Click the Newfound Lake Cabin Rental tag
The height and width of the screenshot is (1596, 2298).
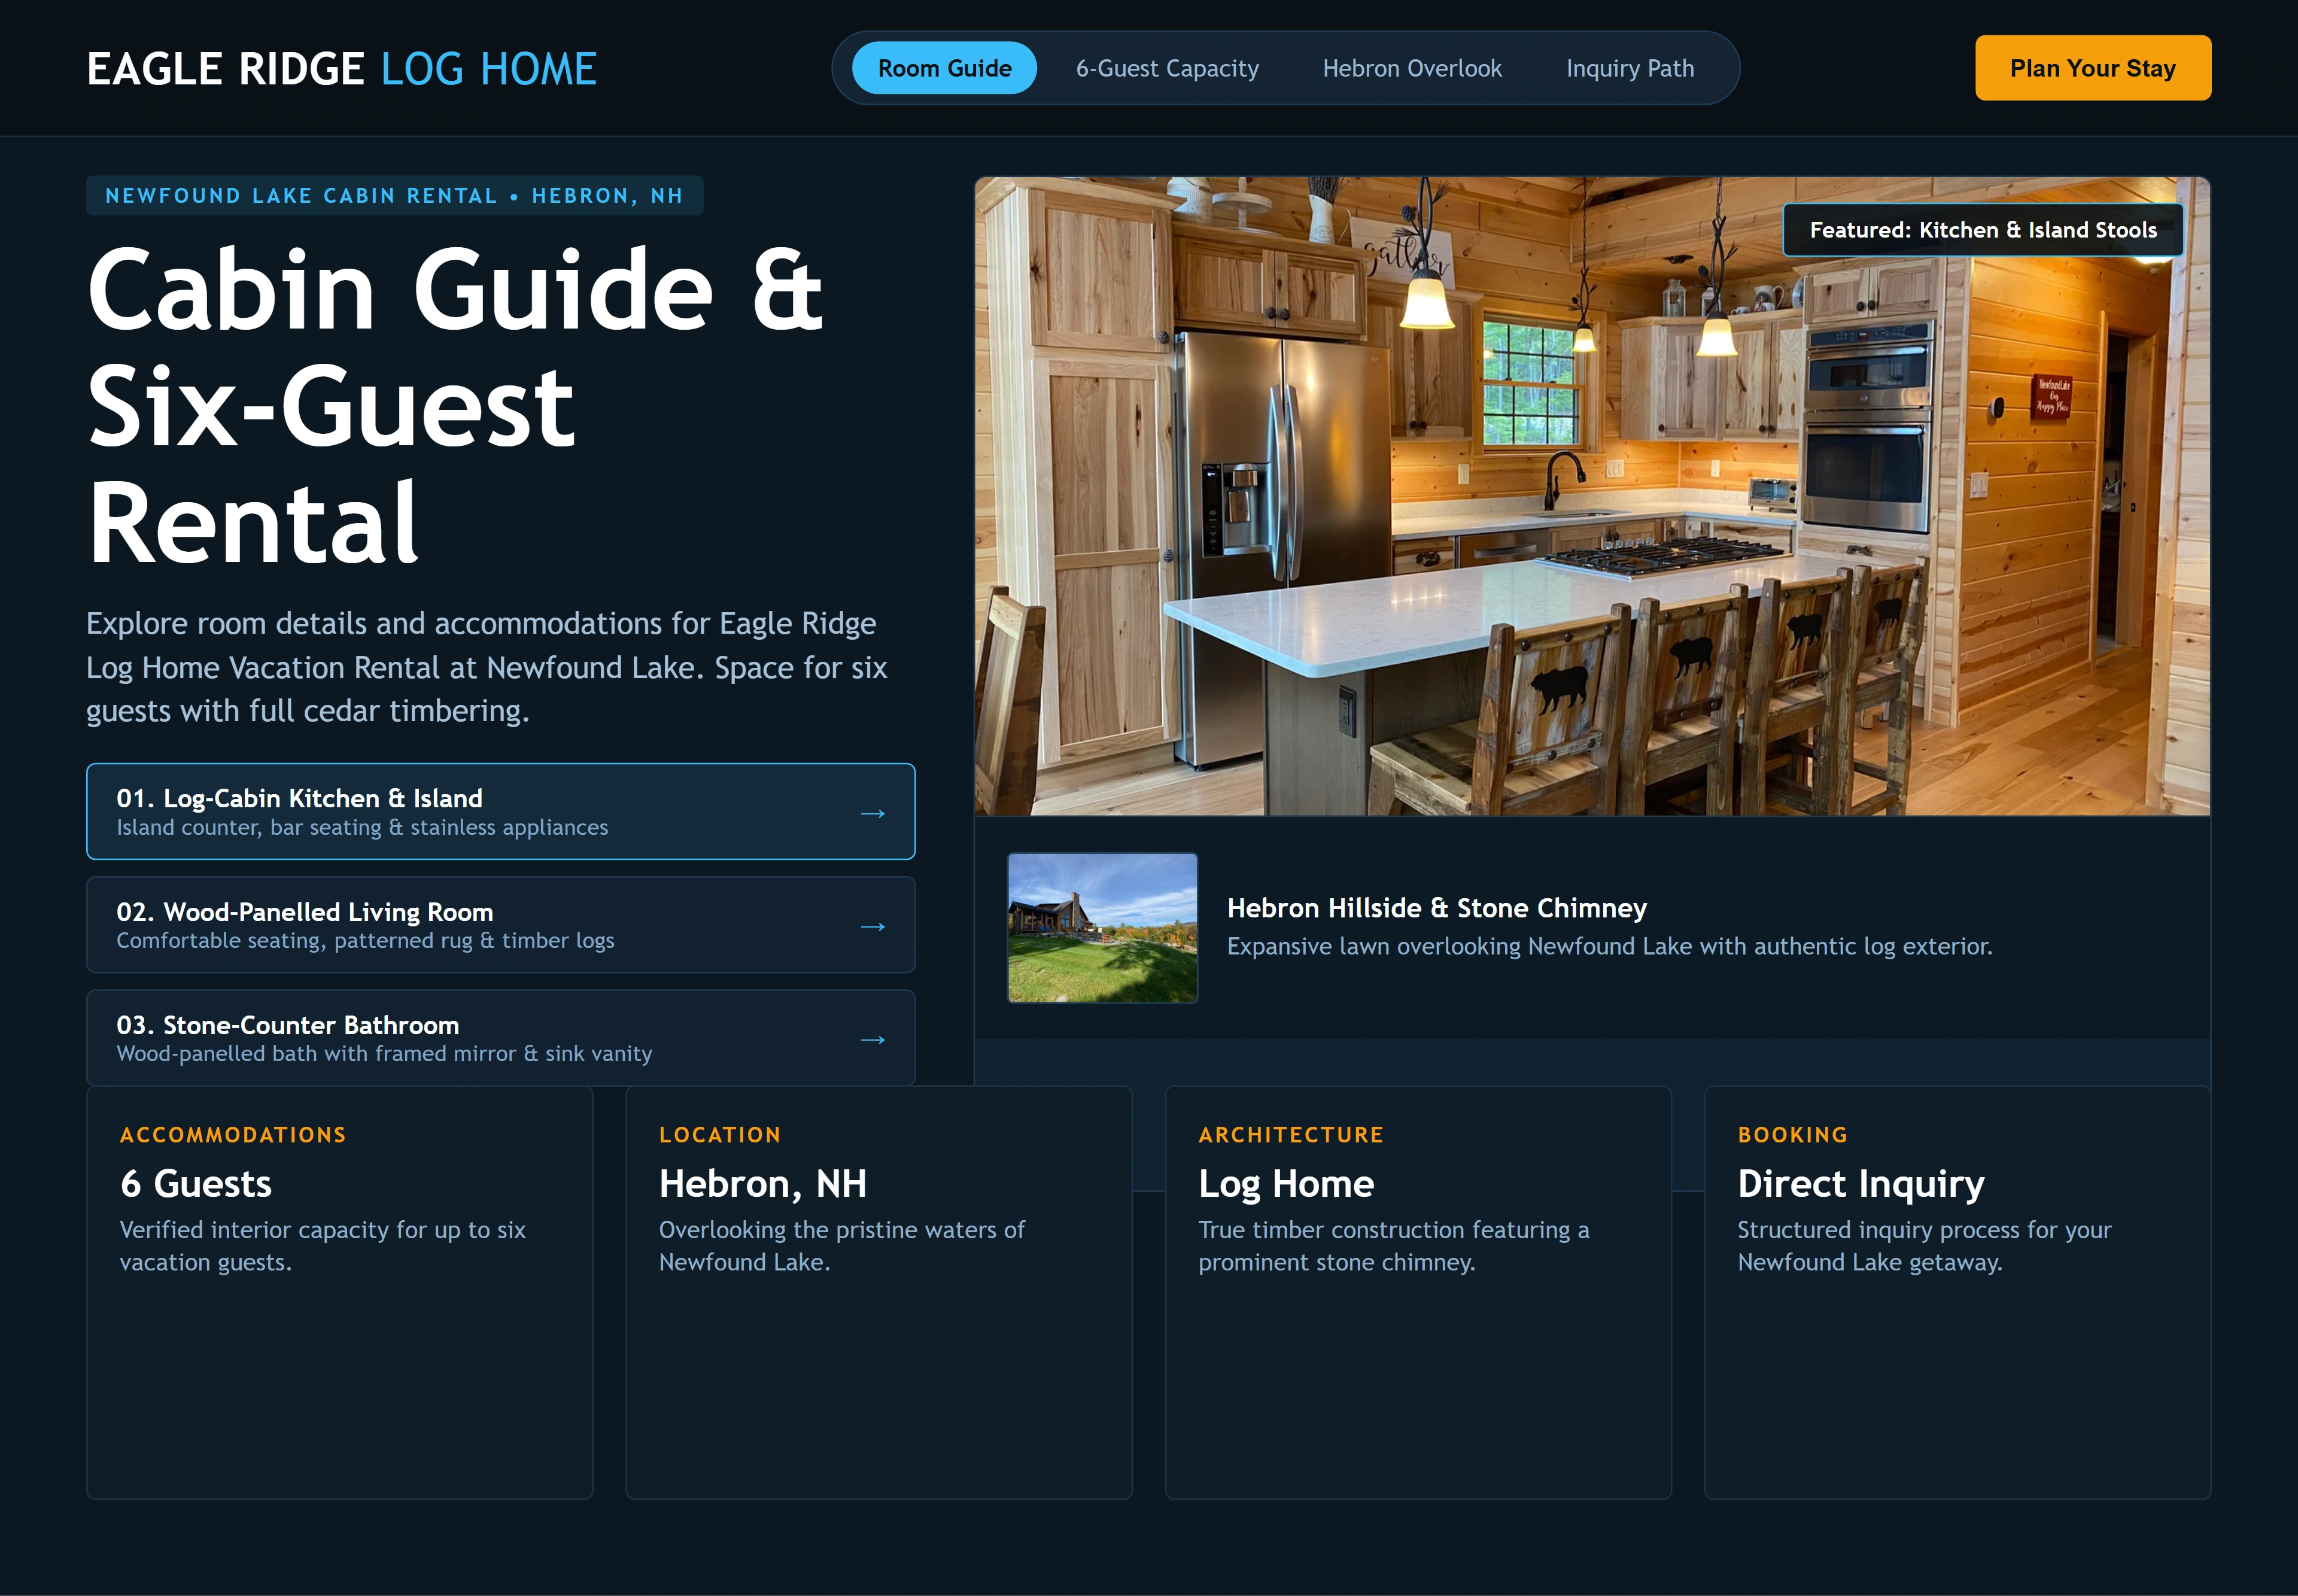pos(395,195)
